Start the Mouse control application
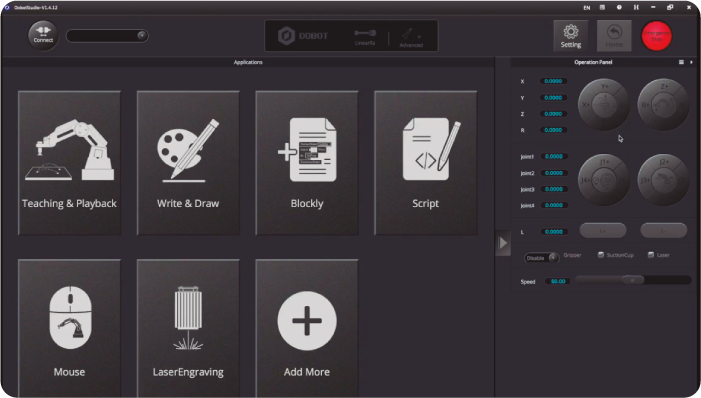Viewport: 701px width, 398px height. (69, 328)
